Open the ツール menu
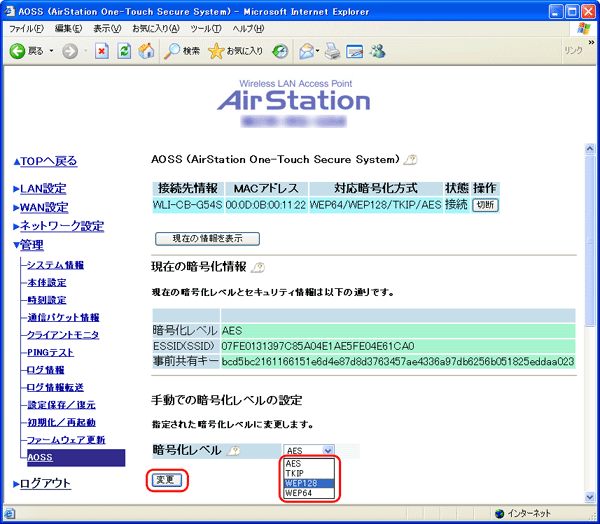Screen dimensions: 600x524 [205, 28]
